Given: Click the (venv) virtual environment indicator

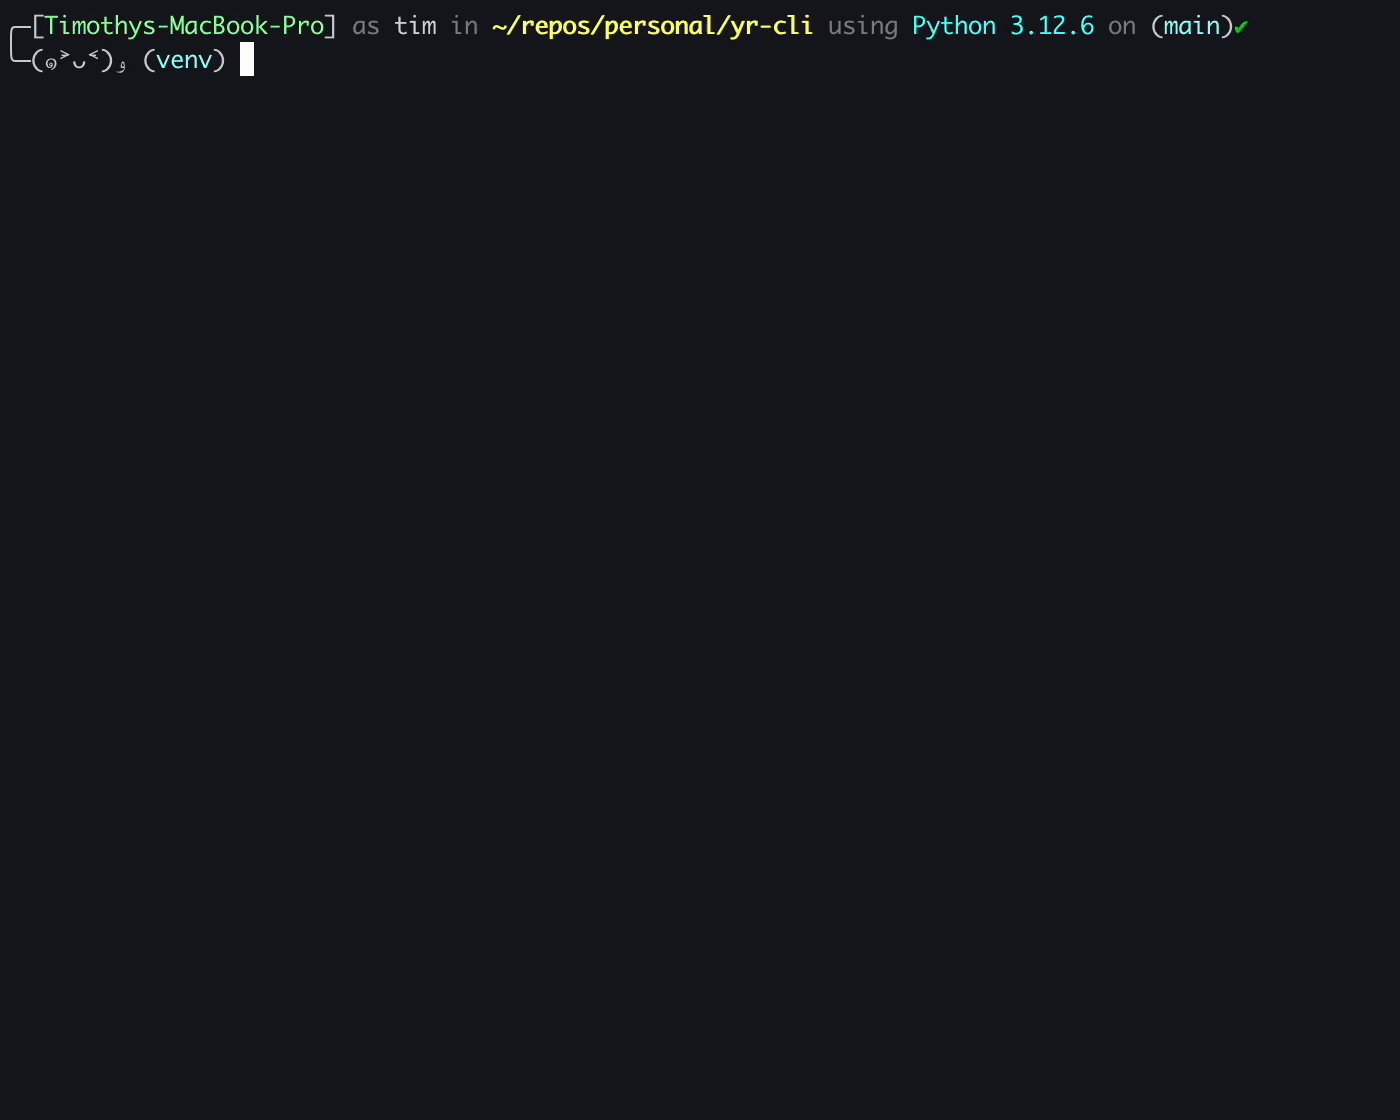Looking at the screenshot, I should coord(185,60).
